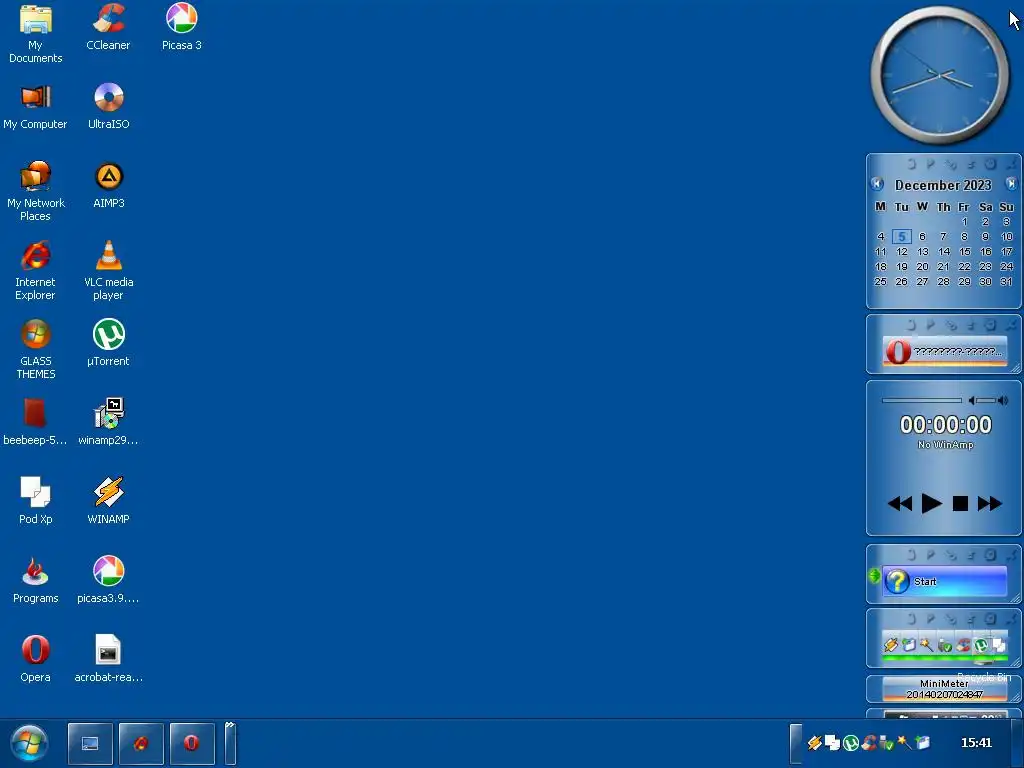Select the picasa3.9.... installer file
Image resolution: width=1024 pixels, height=768 pixels.
pyautogui.click(x=108, y=581)
